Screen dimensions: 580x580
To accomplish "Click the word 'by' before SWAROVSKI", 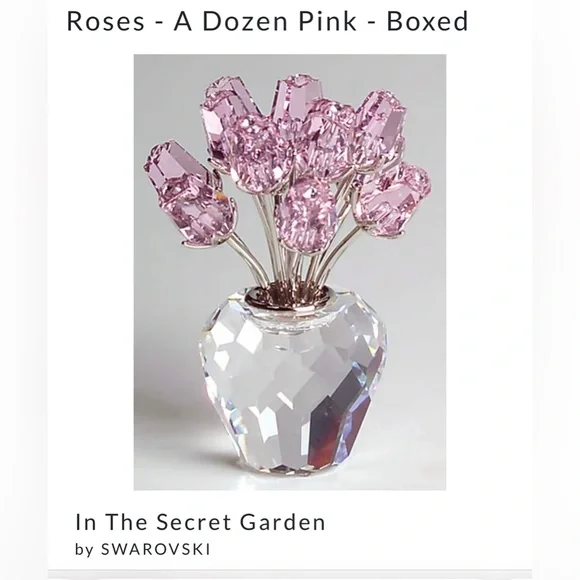I will [84, 550].
